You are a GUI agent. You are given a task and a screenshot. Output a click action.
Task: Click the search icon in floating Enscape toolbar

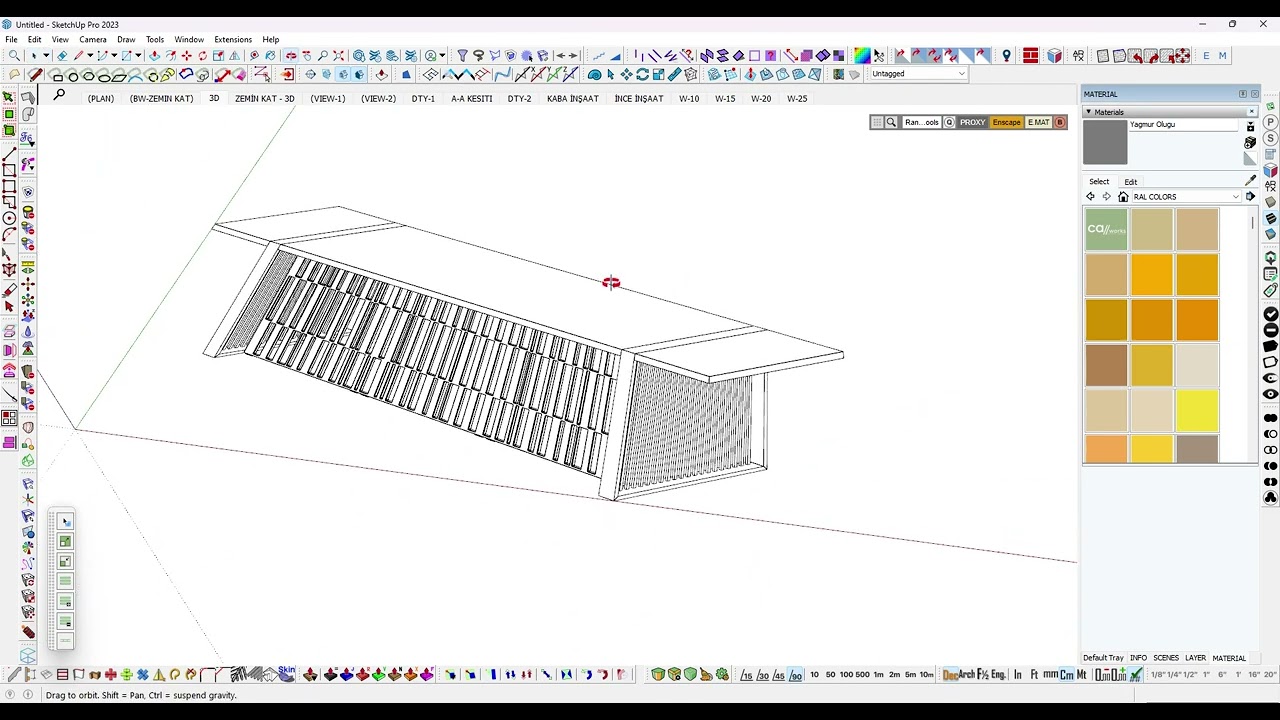tap(891, 122)
